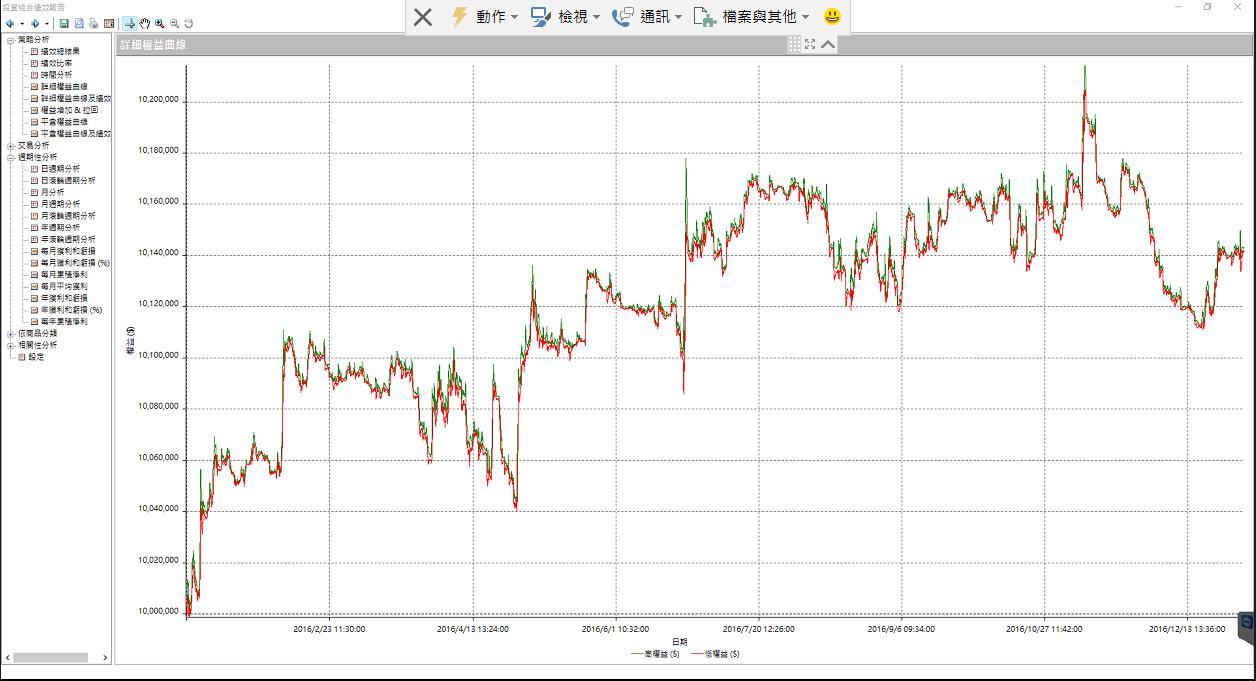This screenshot has height=681, width=1256.
Task: Click the phone communication icon
Action: [x=623, y=17]
